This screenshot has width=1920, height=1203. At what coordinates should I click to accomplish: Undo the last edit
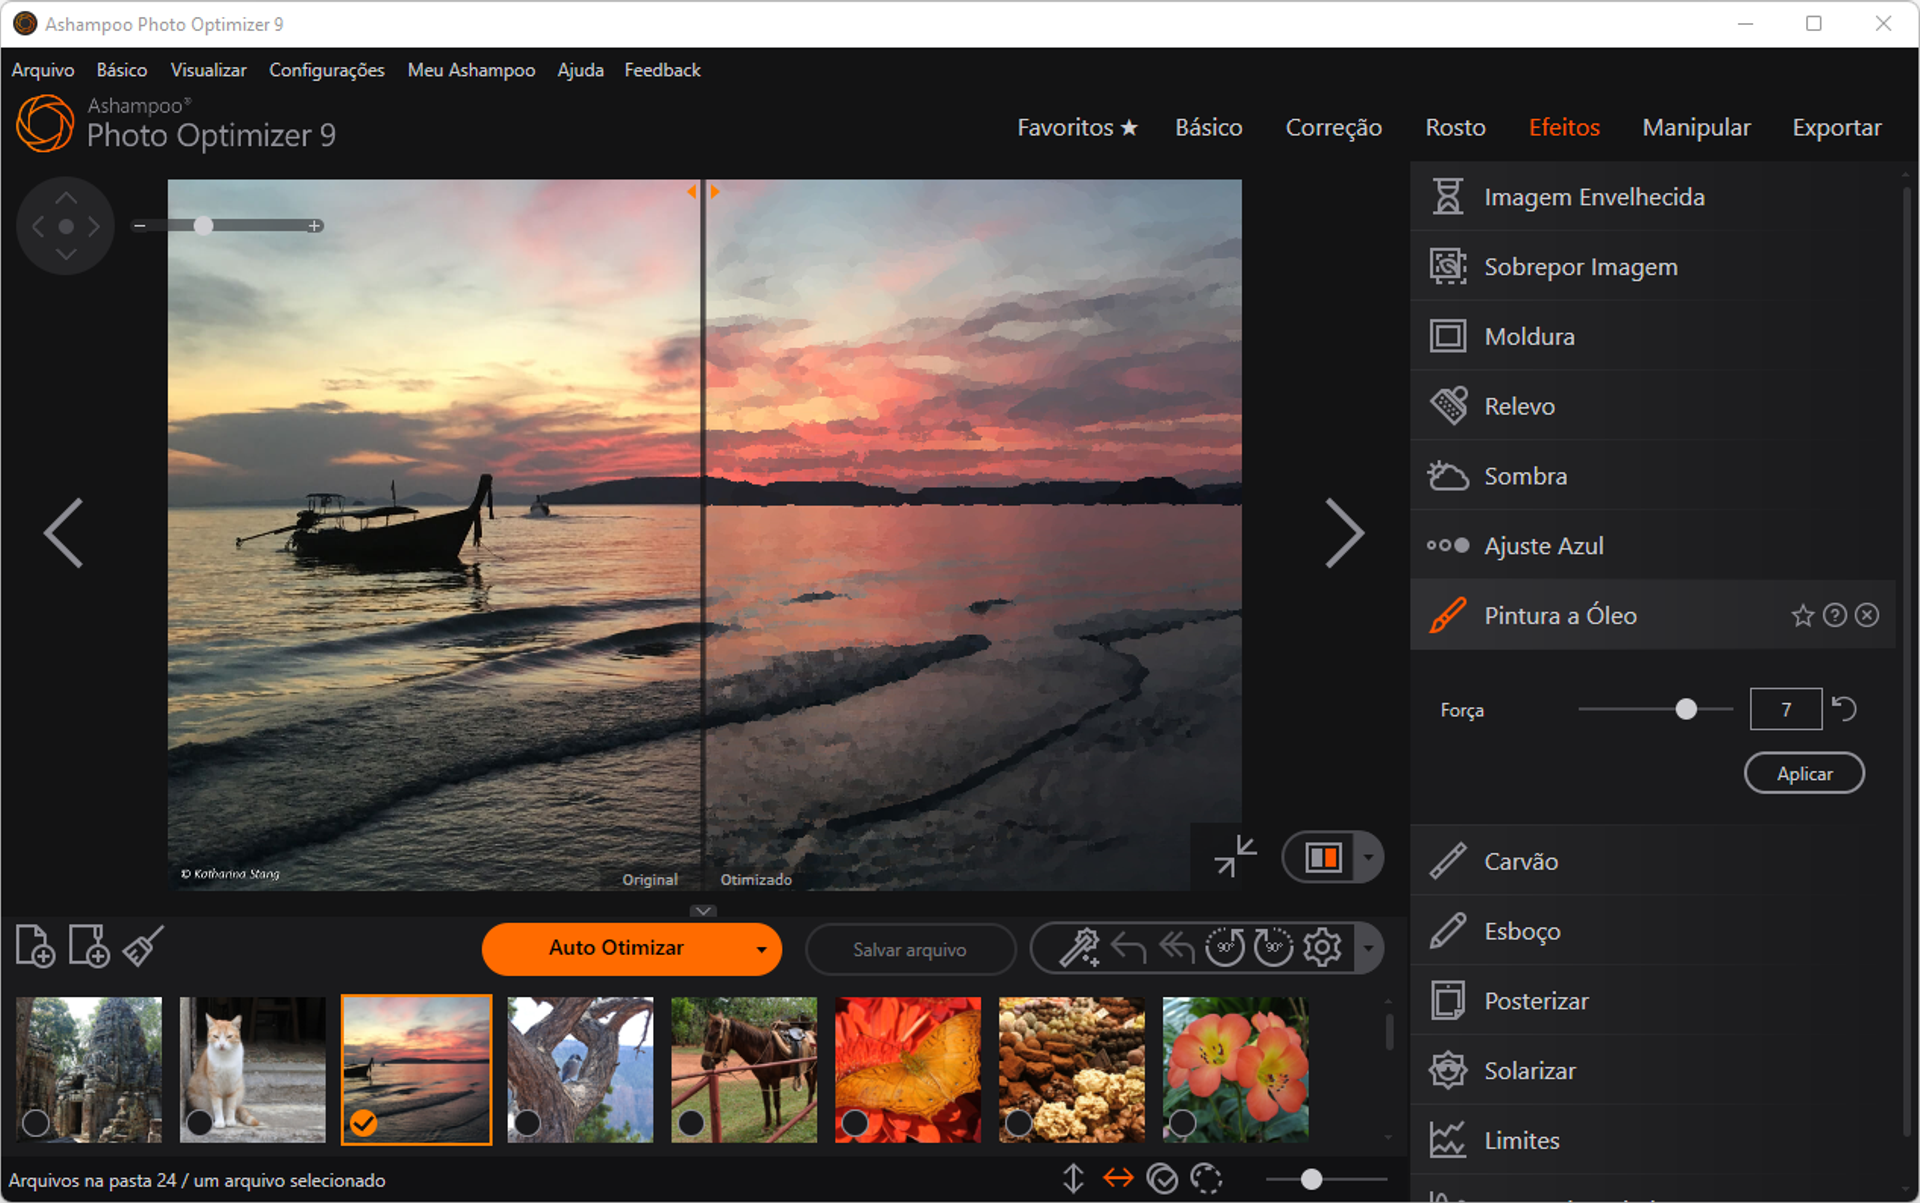pyautogui.click(x=1127, y=947)
